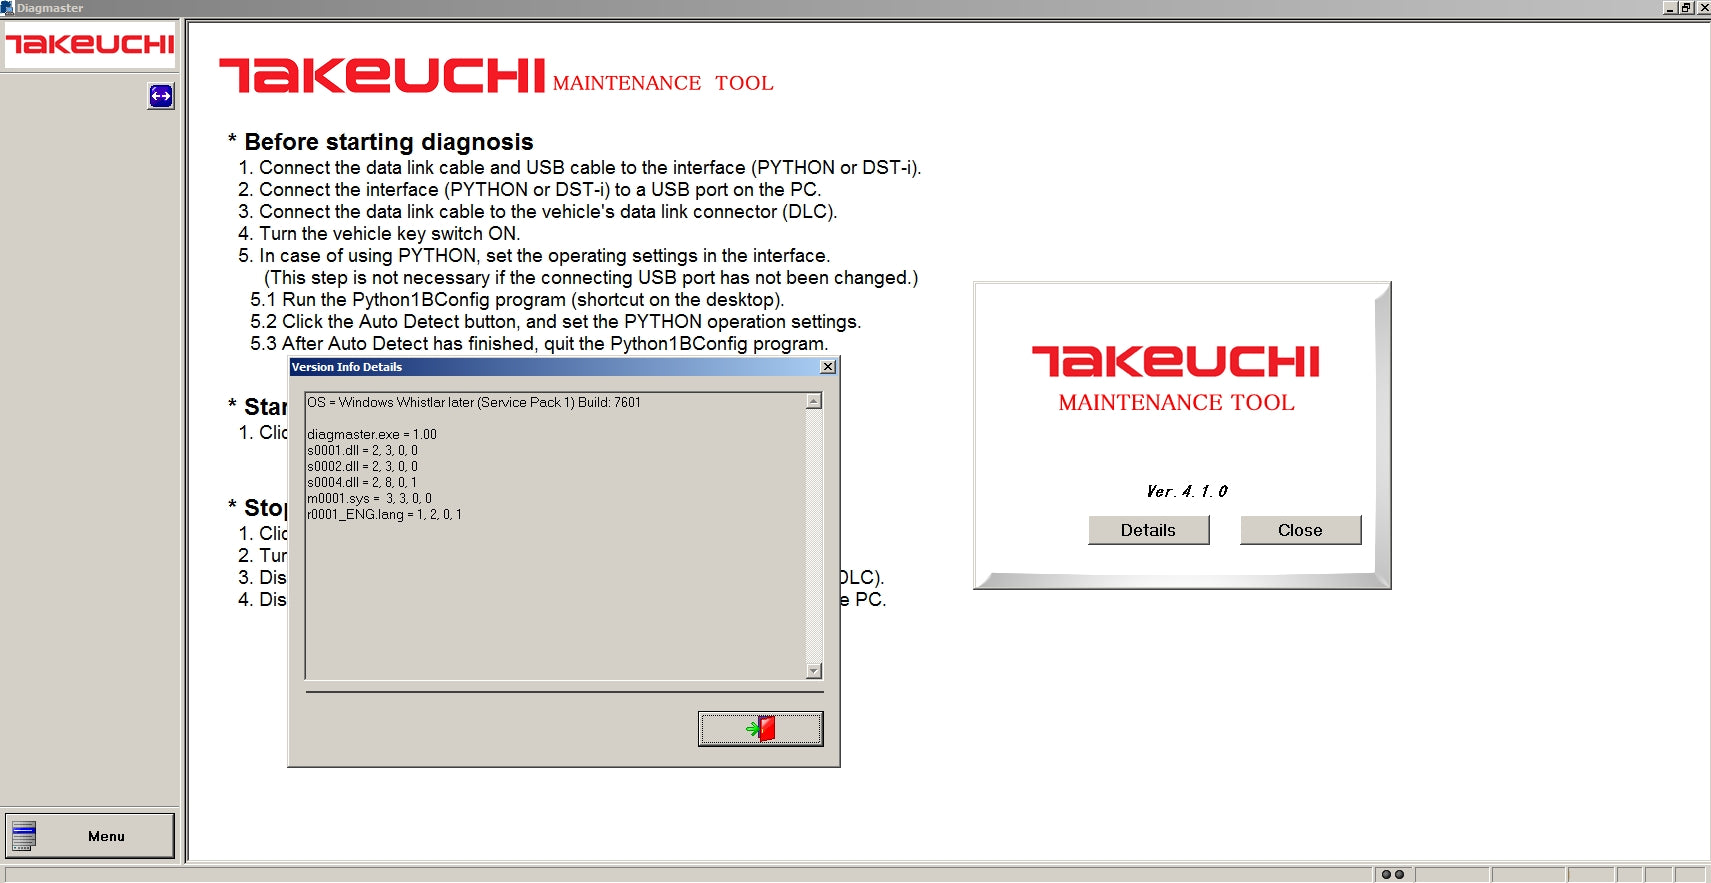Click the Takeuchi logo in the version panel
Image resolution: width=1711 pixels, height=883 pixels.
tap(1176, 362)
